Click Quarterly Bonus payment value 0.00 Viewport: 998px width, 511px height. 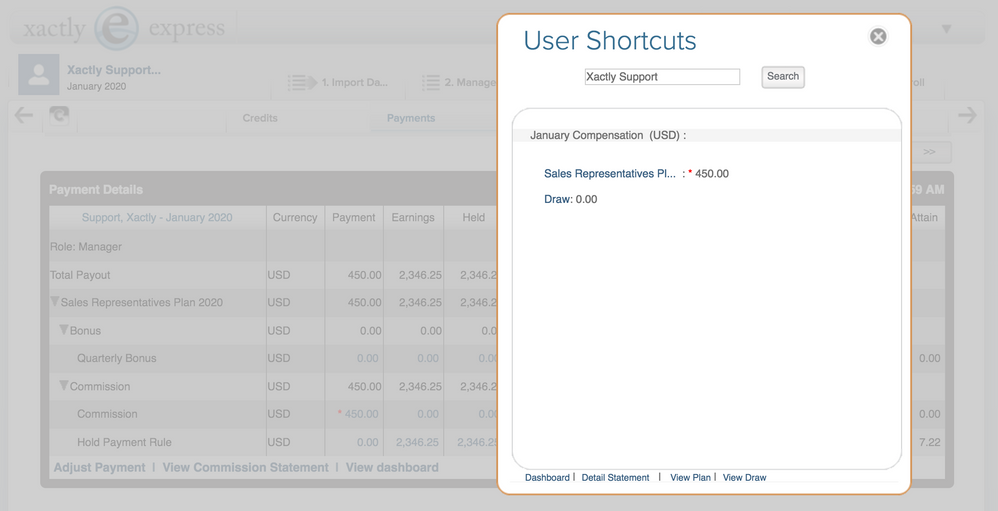point(368,358)
